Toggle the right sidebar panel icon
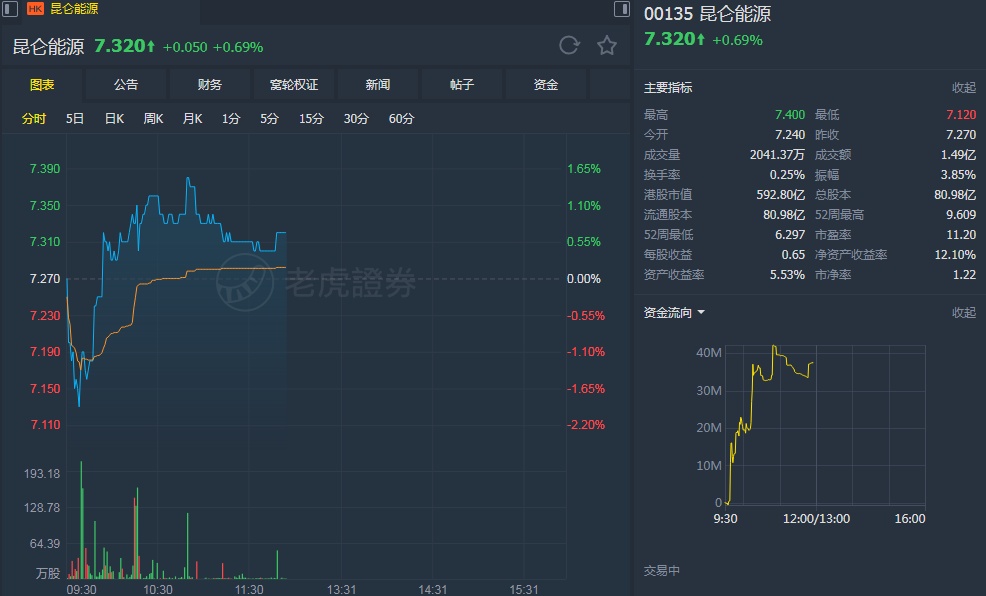This screenshot has width=986, height=596. click(x=621, y=9)
